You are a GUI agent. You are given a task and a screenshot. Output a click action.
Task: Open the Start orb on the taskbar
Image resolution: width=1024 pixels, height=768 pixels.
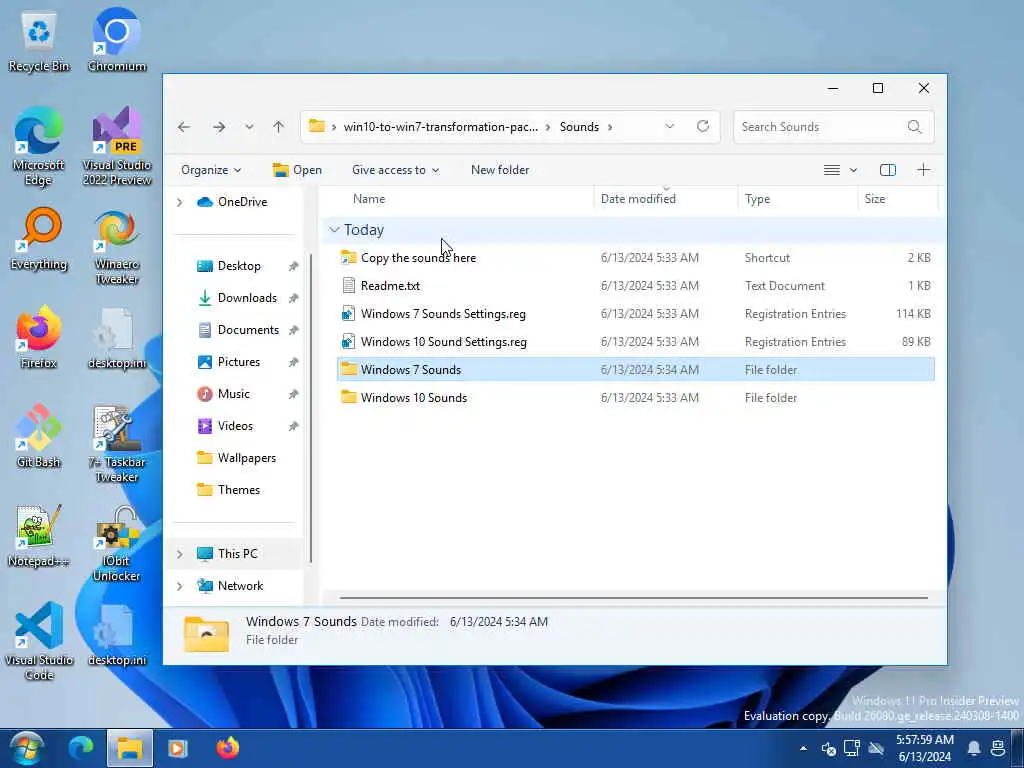click(x=27, y=748)
